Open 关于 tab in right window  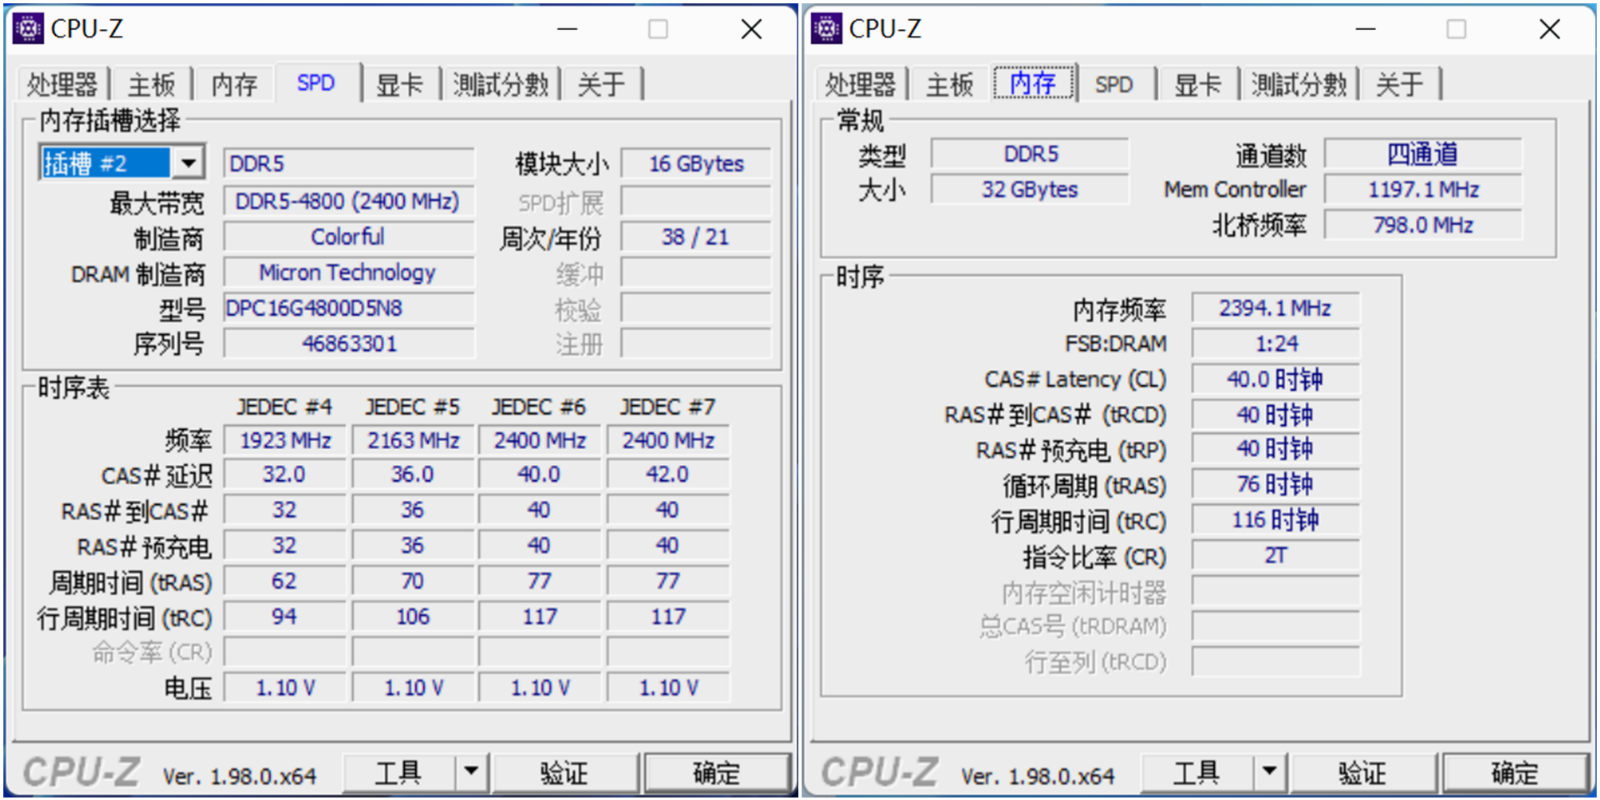pos(1399,85)
